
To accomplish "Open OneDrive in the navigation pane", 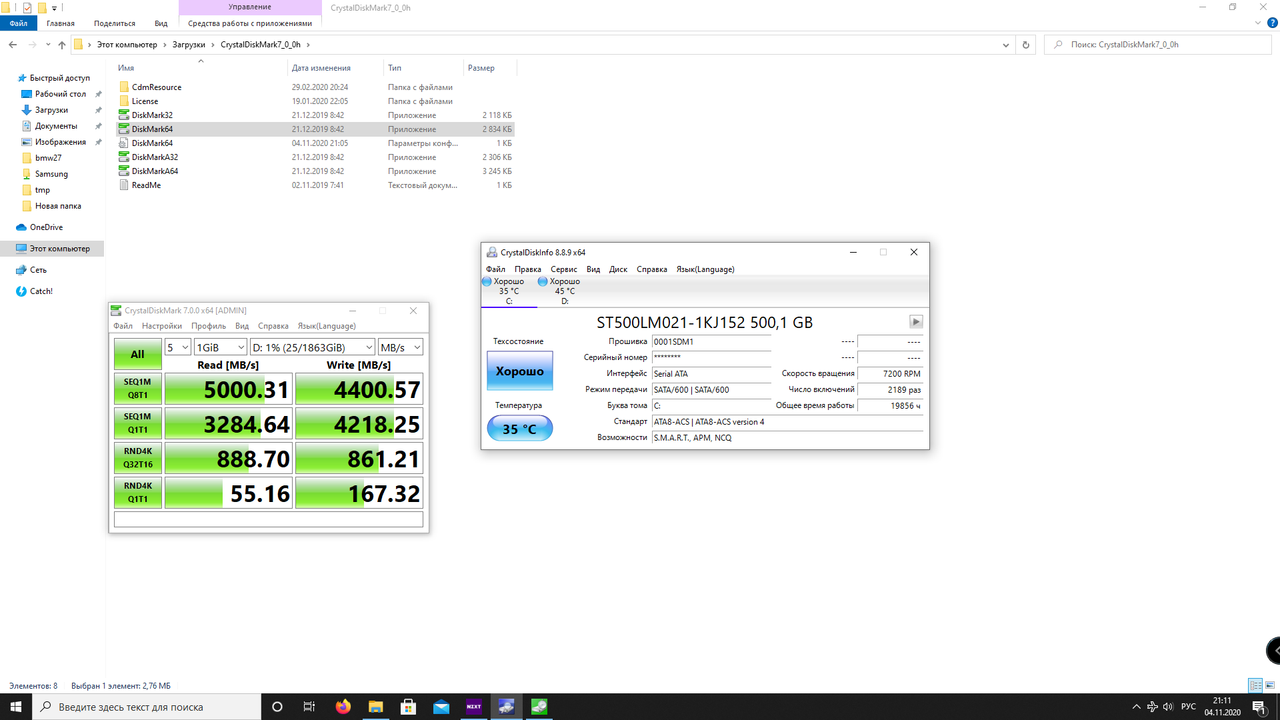I will 46,227.
